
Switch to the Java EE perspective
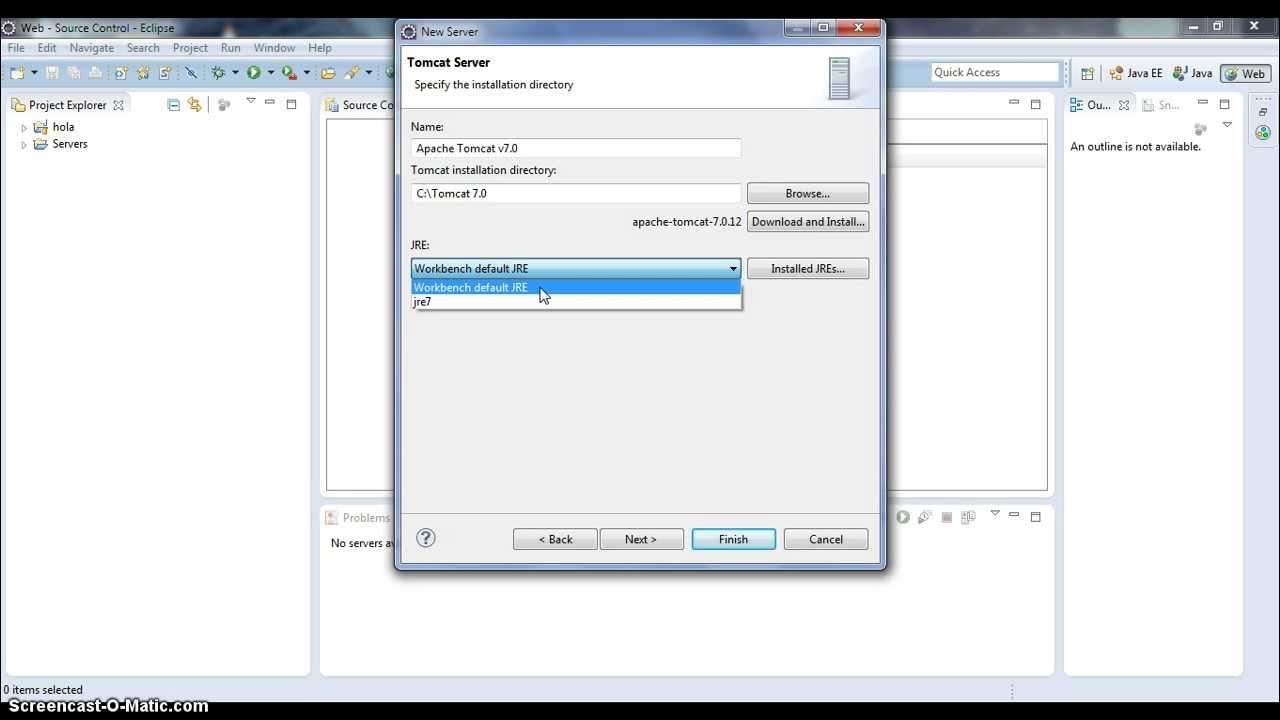click(1136, 73)
